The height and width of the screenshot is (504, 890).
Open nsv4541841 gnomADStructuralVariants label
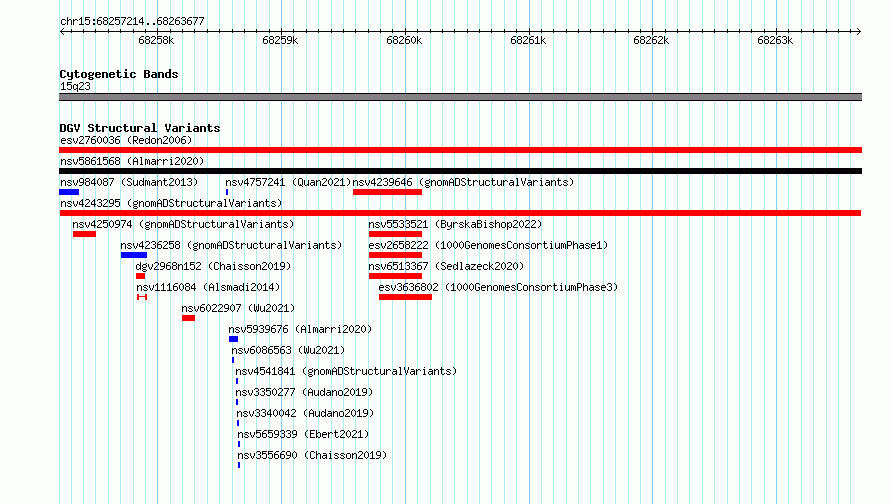(x=346, y=371)
